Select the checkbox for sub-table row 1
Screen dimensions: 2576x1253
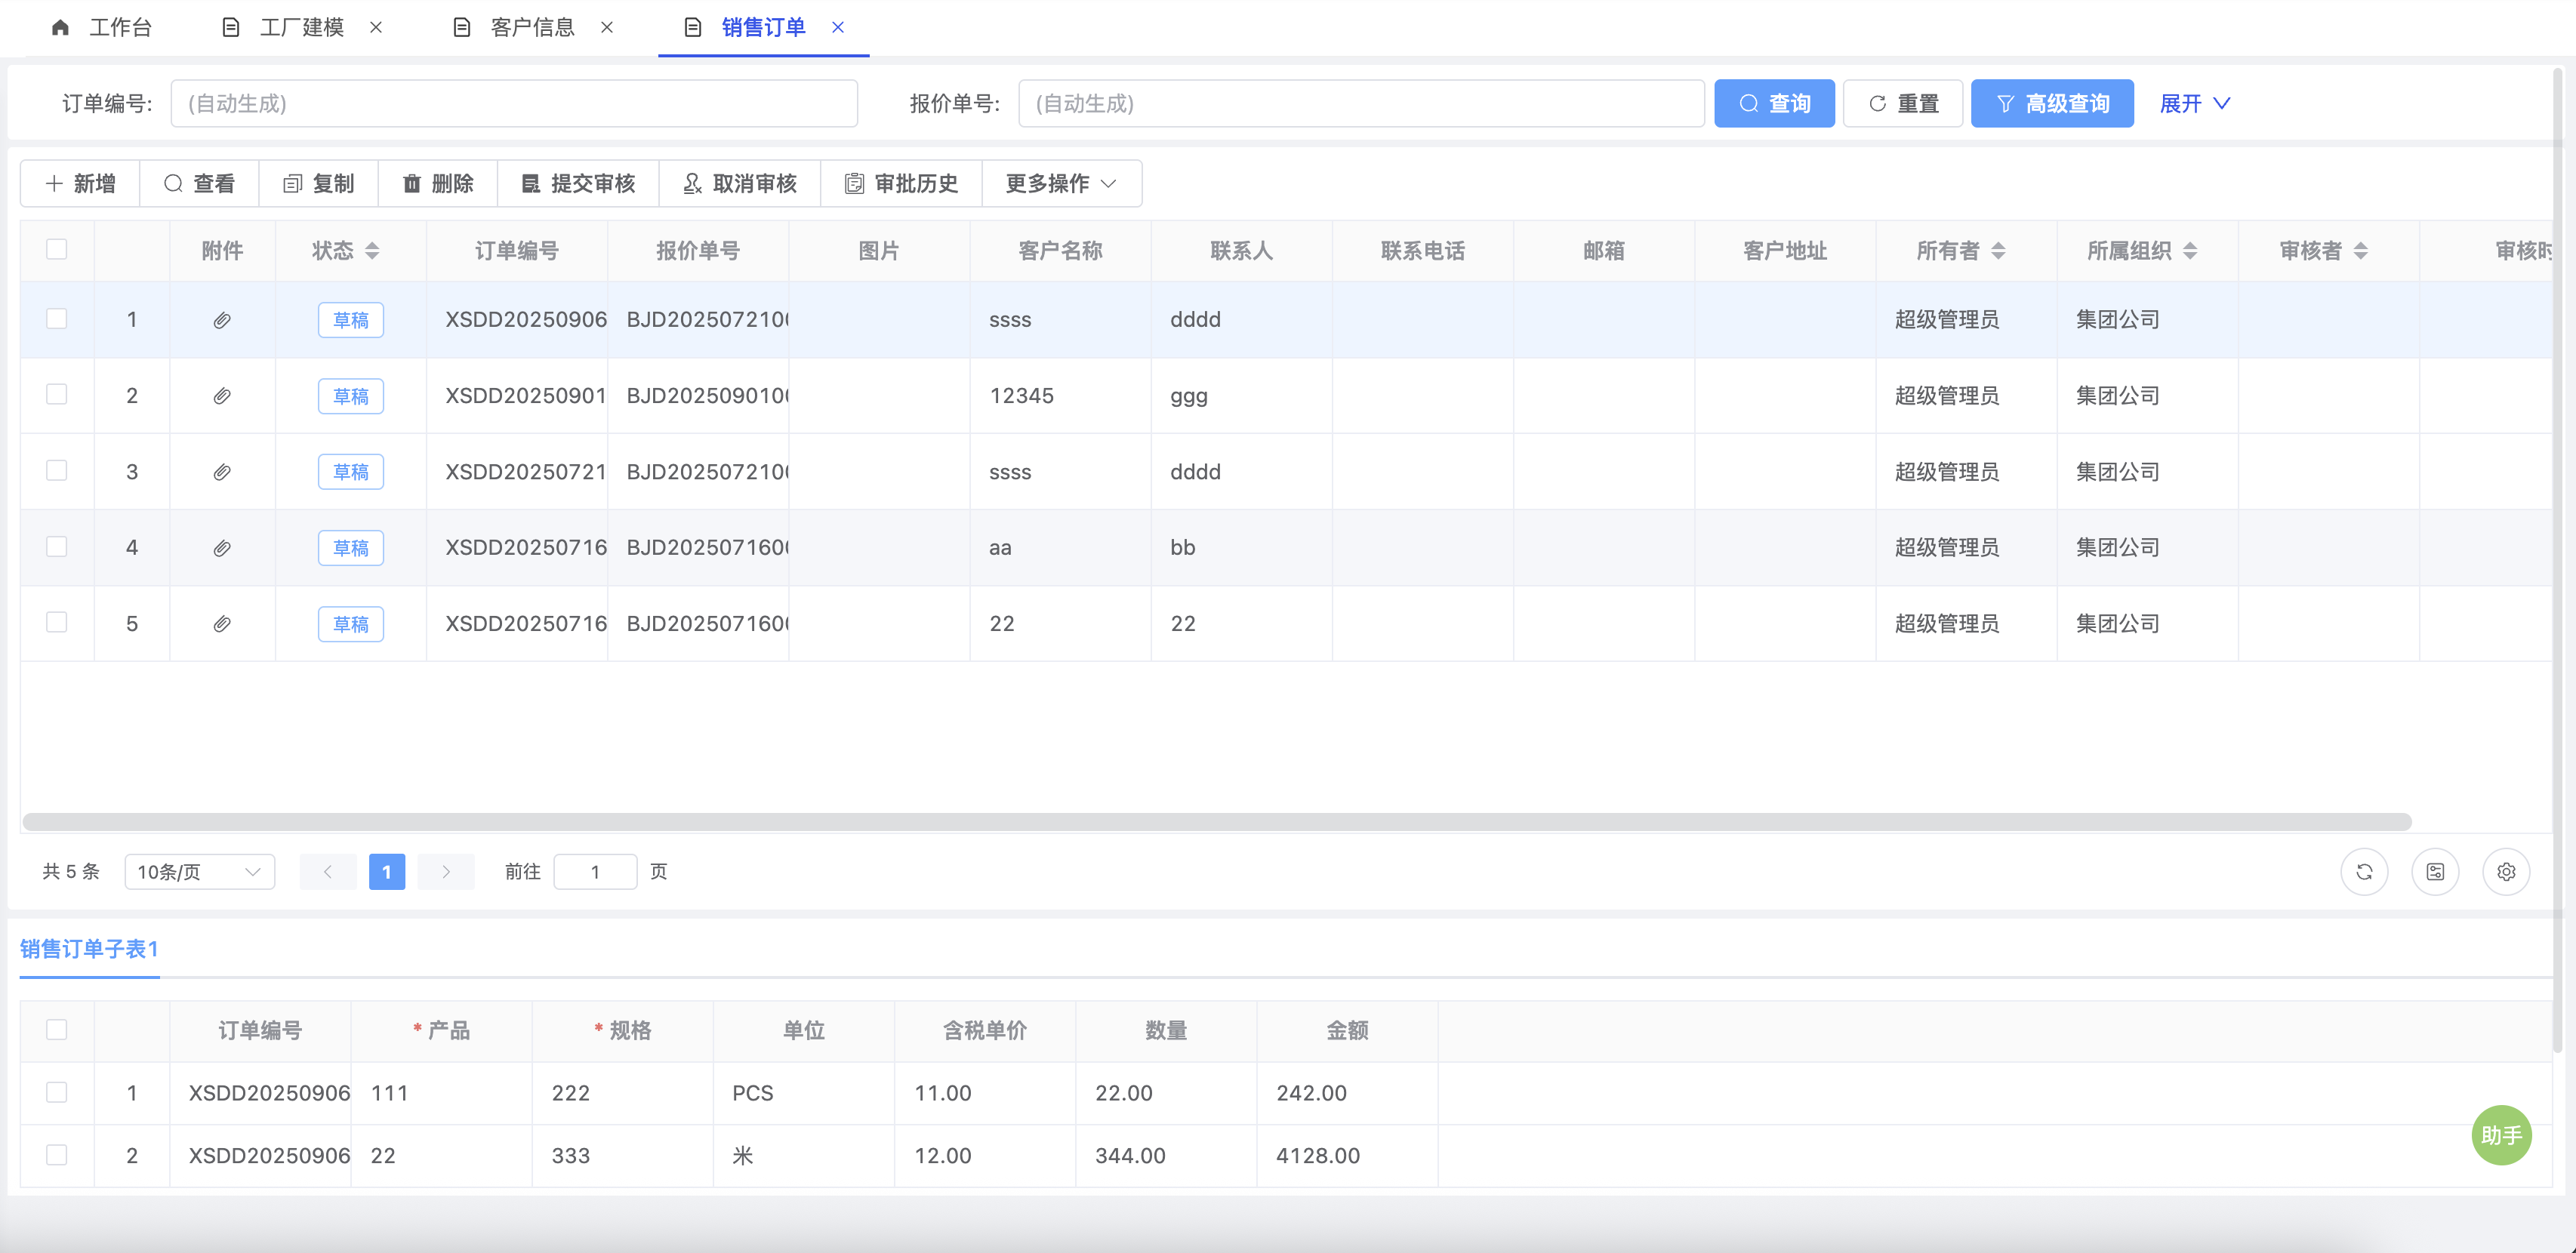pos(57,1092)
